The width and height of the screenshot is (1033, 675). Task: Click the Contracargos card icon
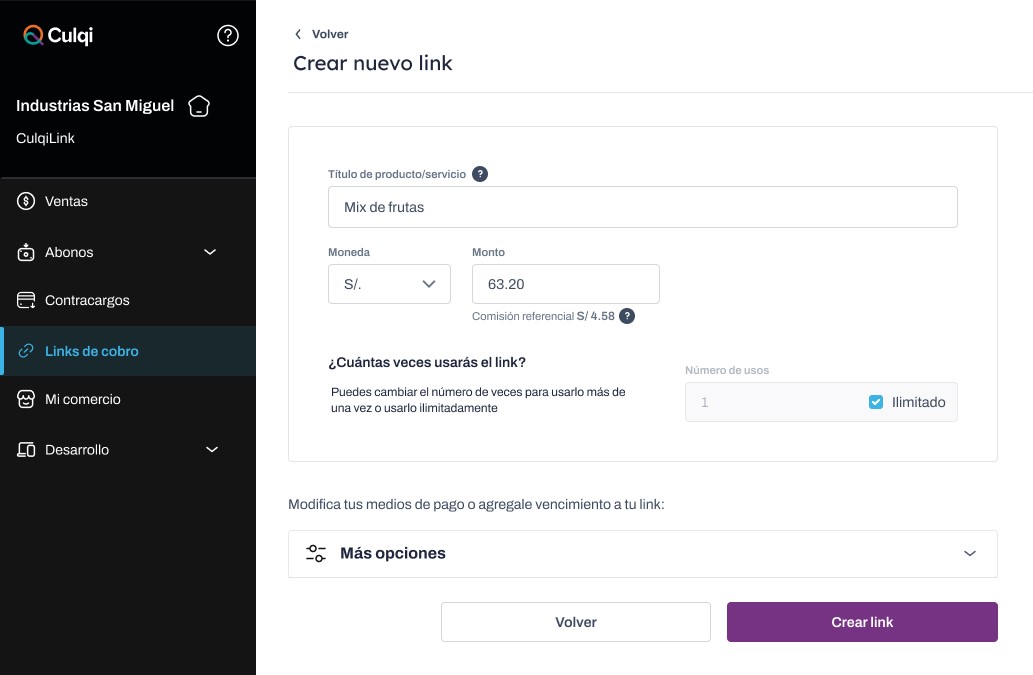tap(27, 300)
